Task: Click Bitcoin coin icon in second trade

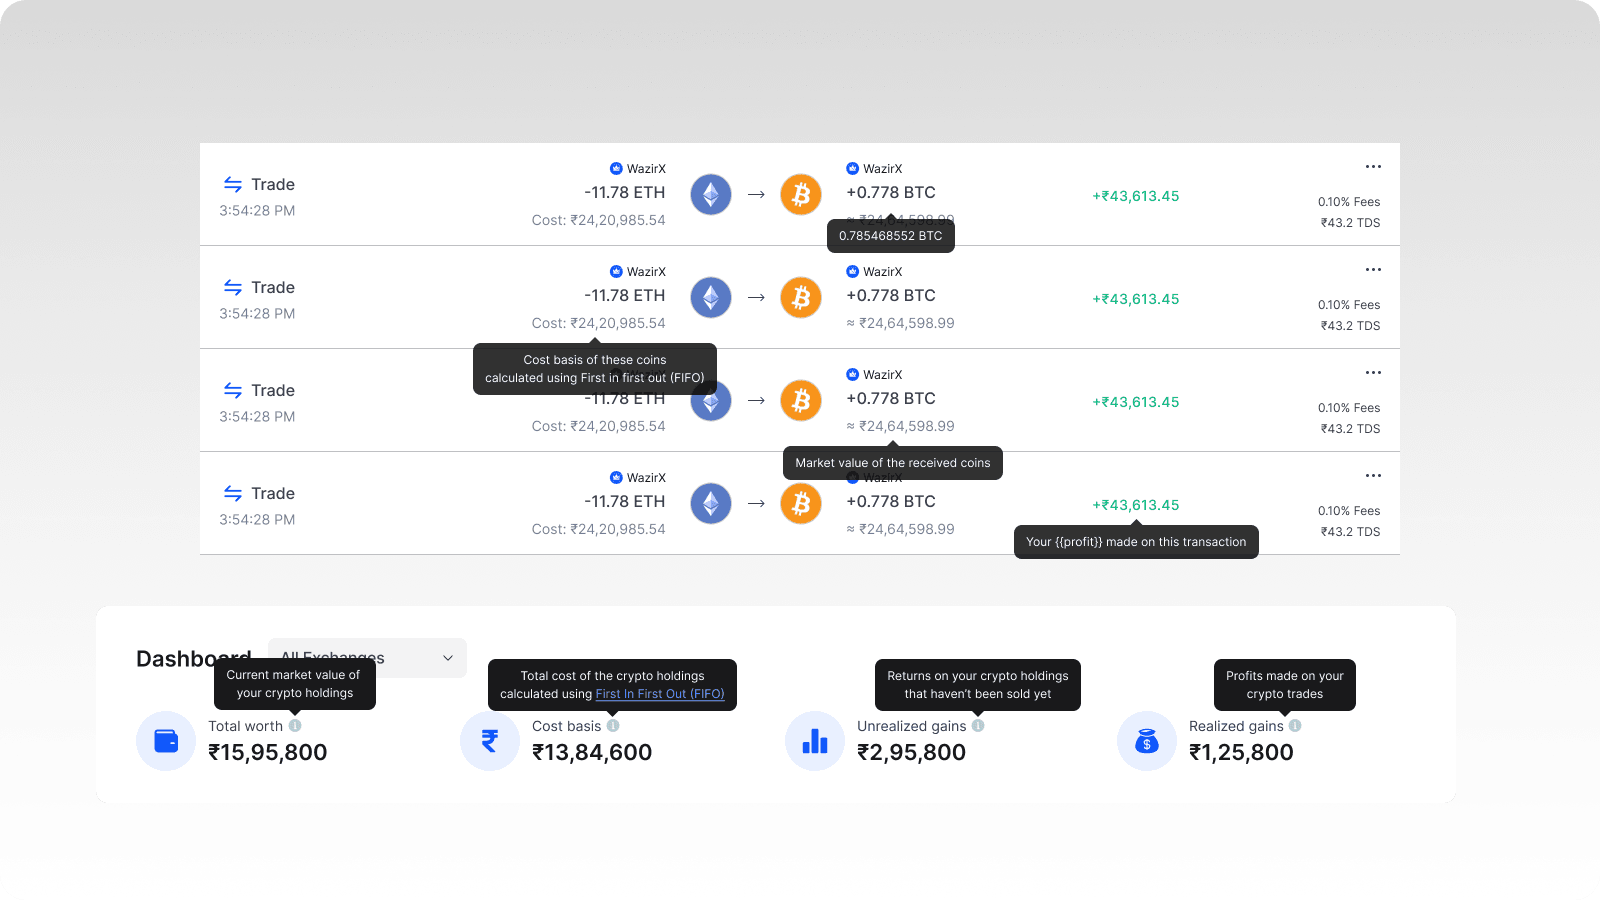Action: (x=801, y=297)
